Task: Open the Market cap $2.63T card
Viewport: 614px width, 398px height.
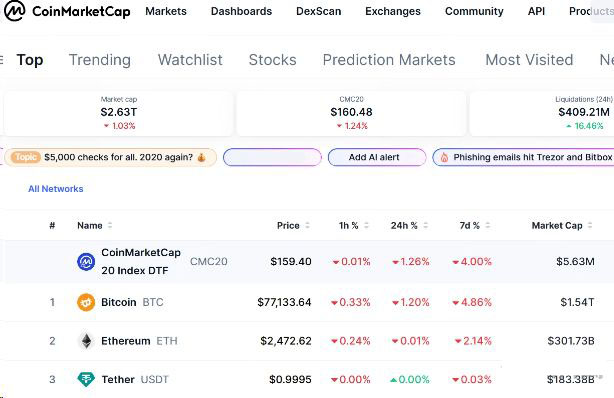Action: 119,113
